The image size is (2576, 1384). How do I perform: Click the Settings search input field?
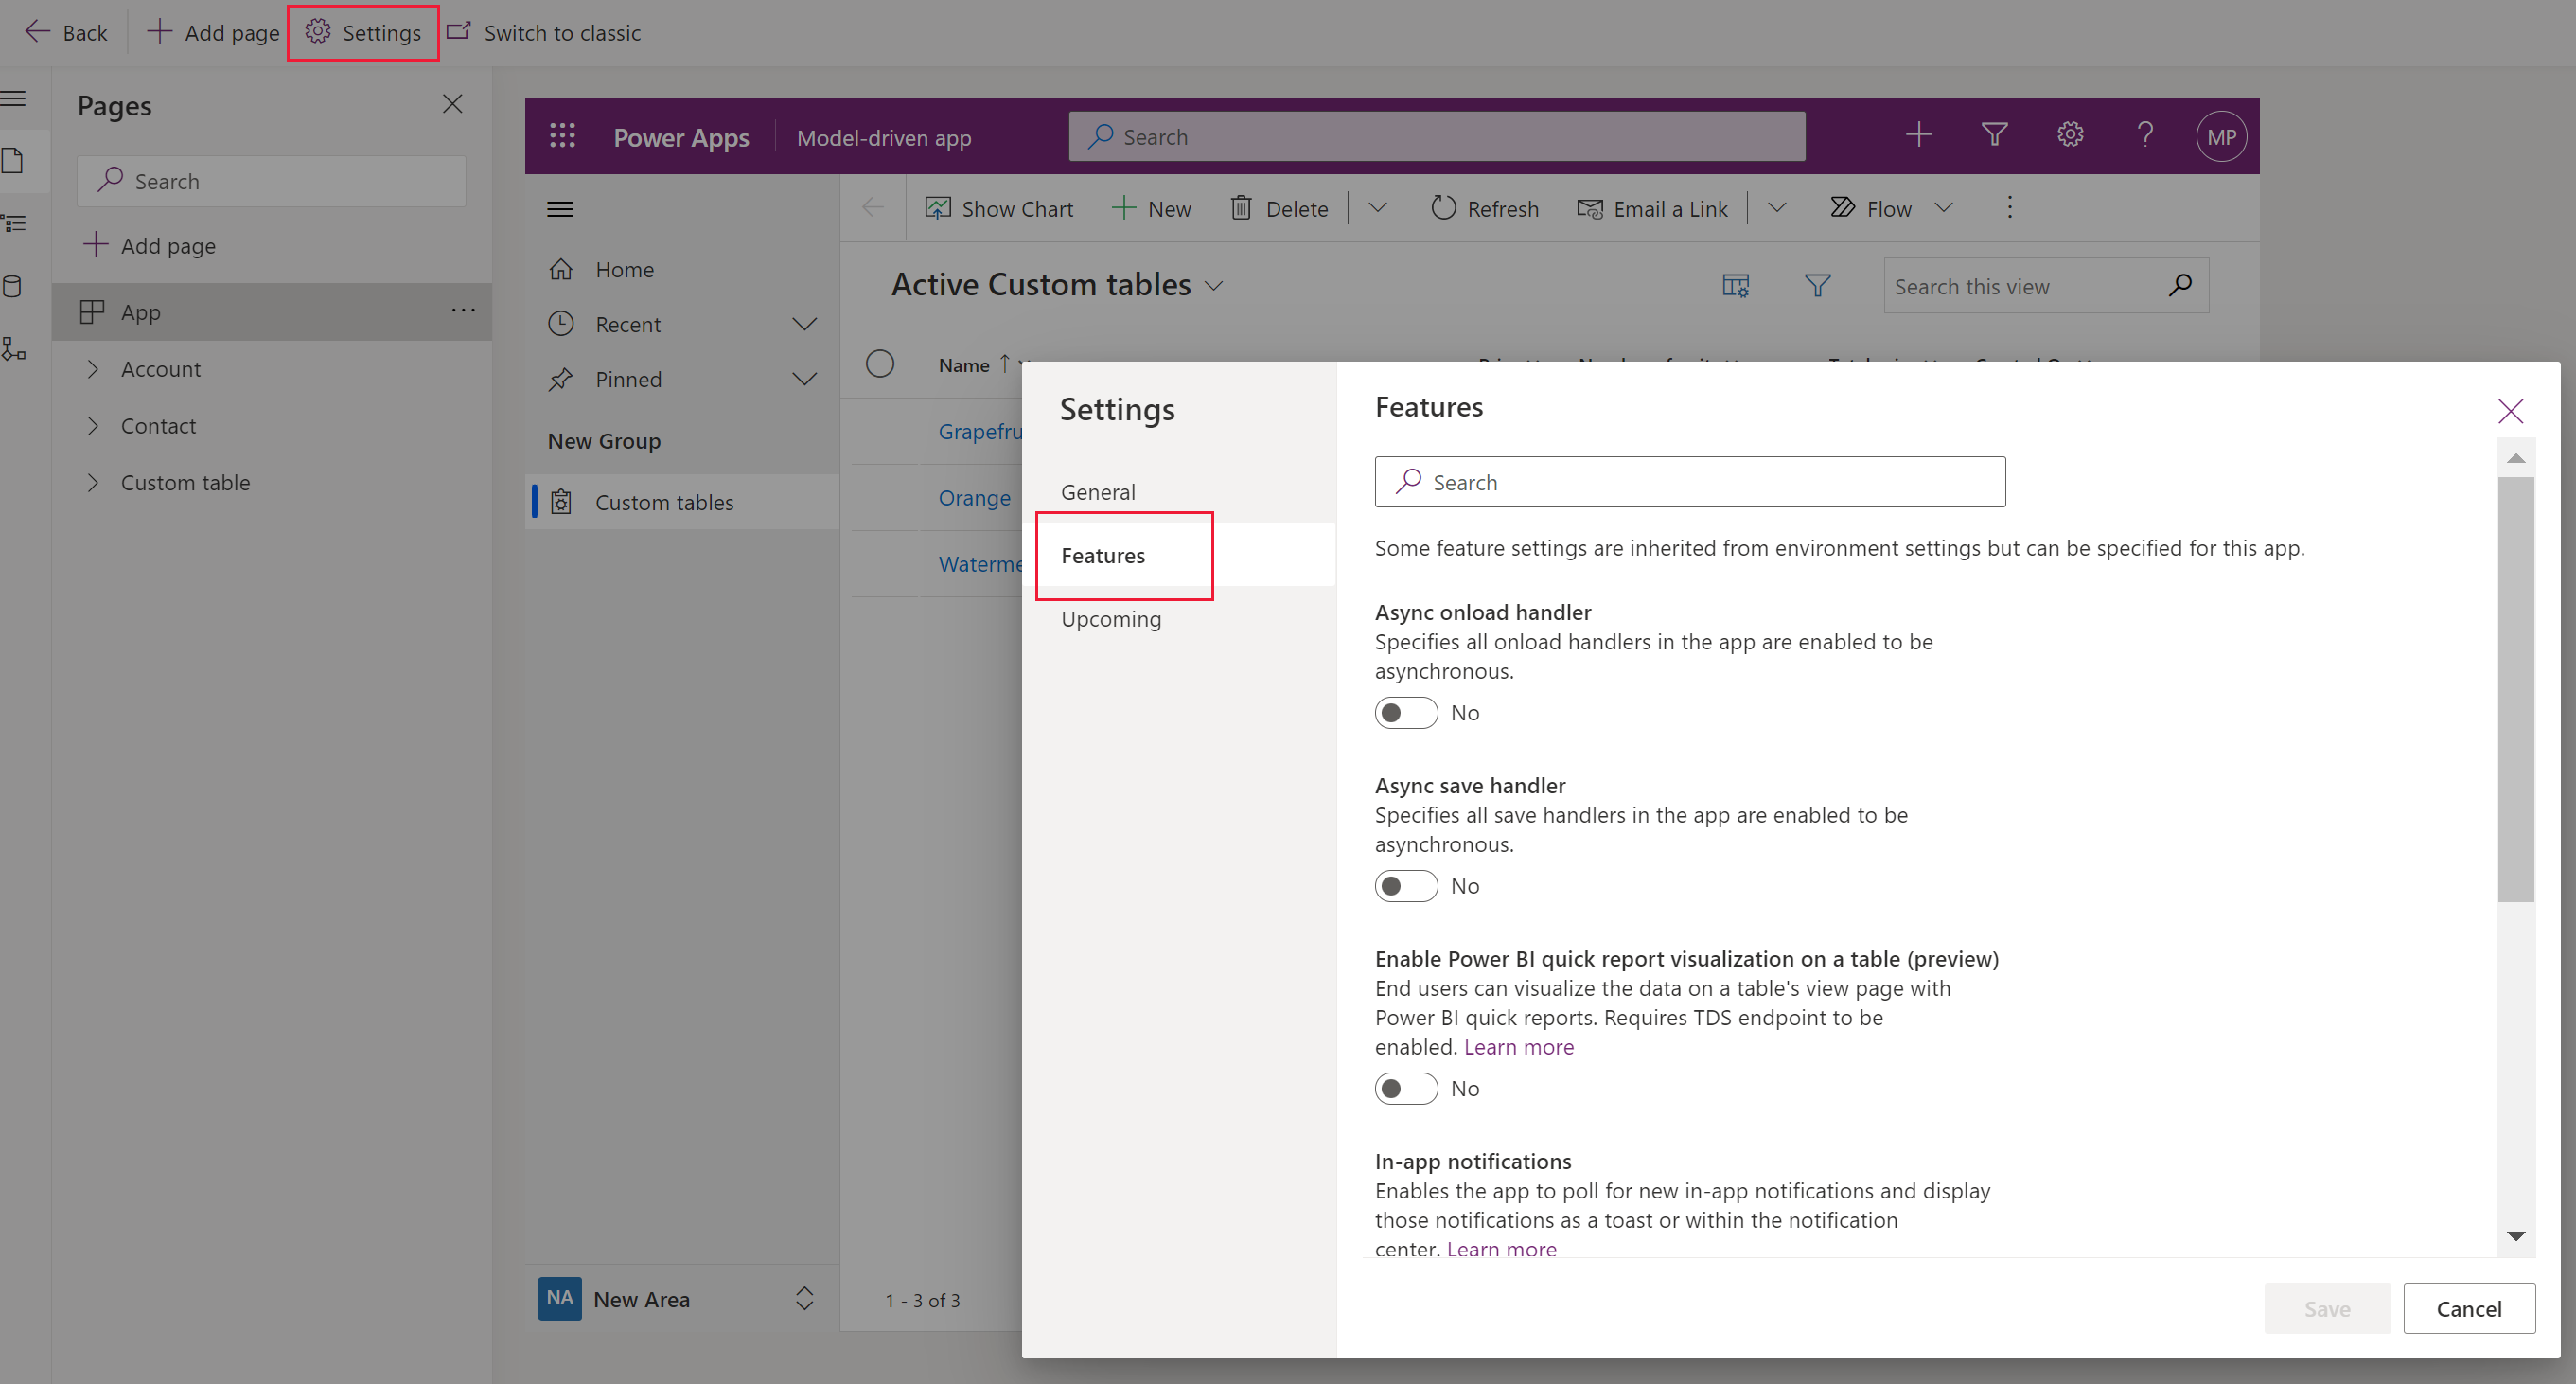[1690, 481]
